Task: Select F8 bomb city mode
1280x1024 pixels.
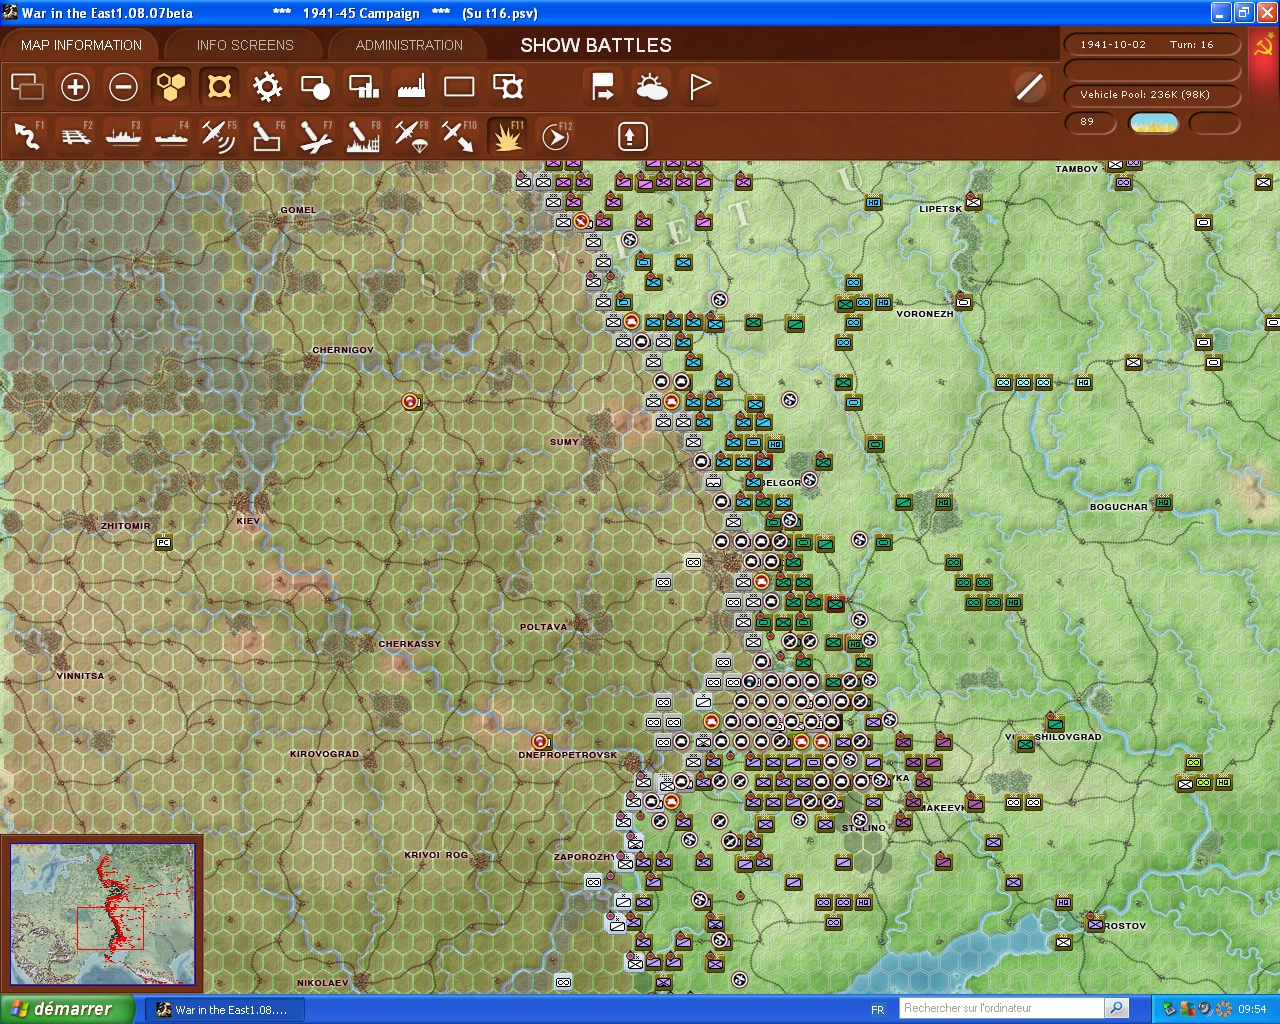Action: click(363, 136)
